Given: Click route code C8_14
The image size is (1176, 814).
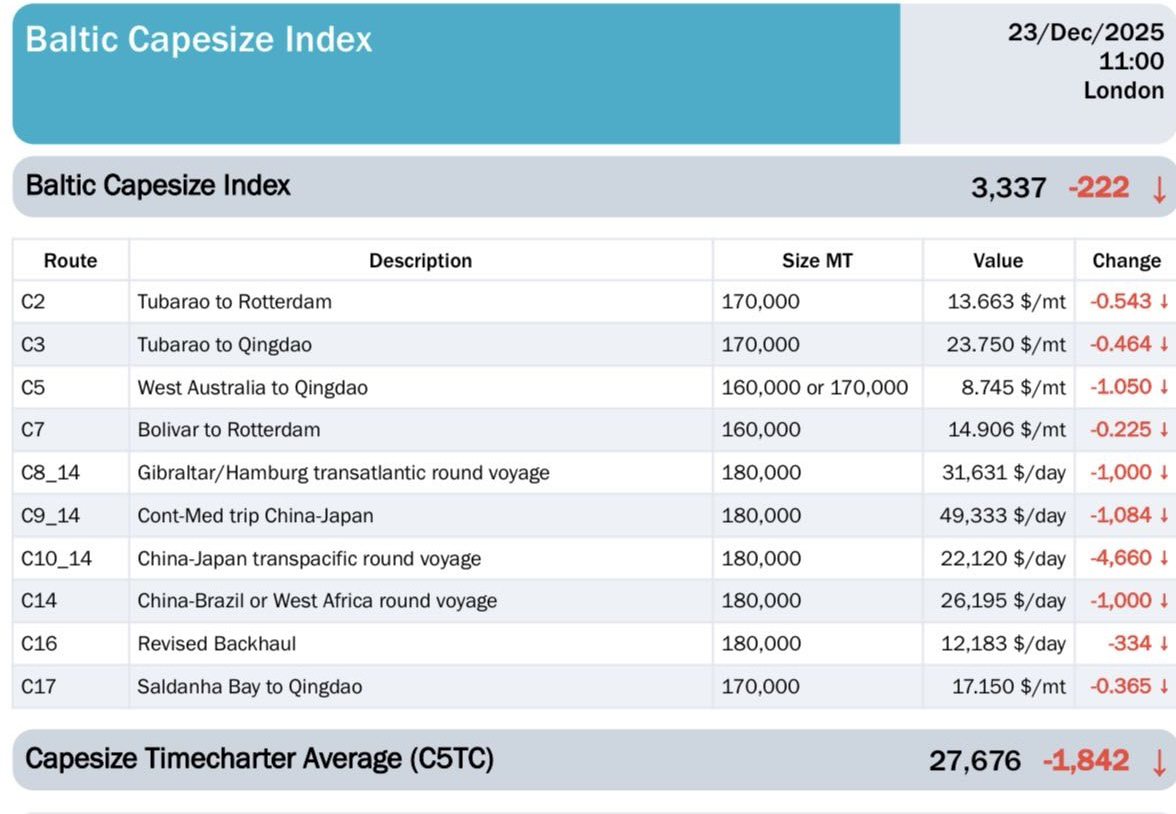Looking at the screenshot, I should (x=50, y=473).
